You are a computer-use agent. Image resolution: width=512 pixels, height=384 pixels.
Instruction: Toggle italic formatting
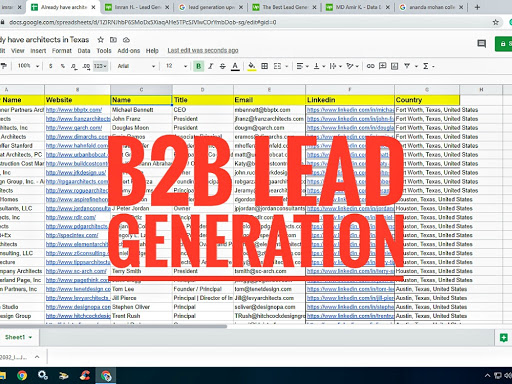coord(211,66)
